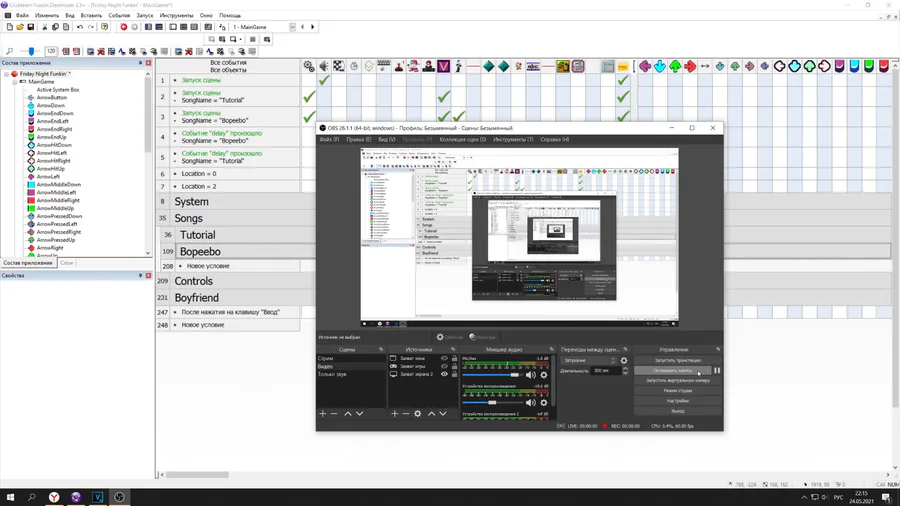
Task: Toggle visibility eye of second OBS source
Action: (444, 366)
